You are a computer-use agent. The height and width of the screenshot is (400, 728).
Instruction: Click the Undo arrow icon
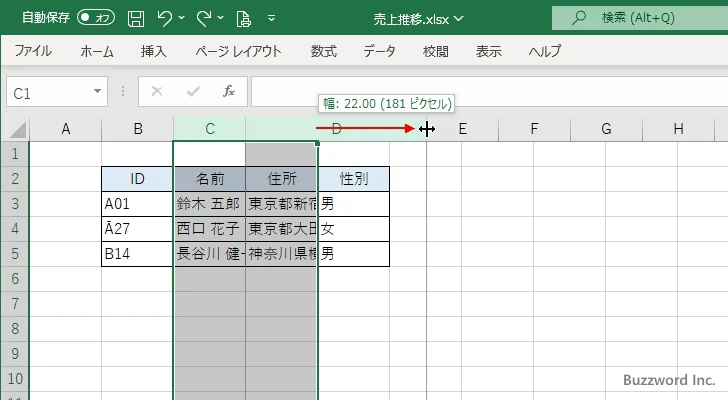point(164,18)
